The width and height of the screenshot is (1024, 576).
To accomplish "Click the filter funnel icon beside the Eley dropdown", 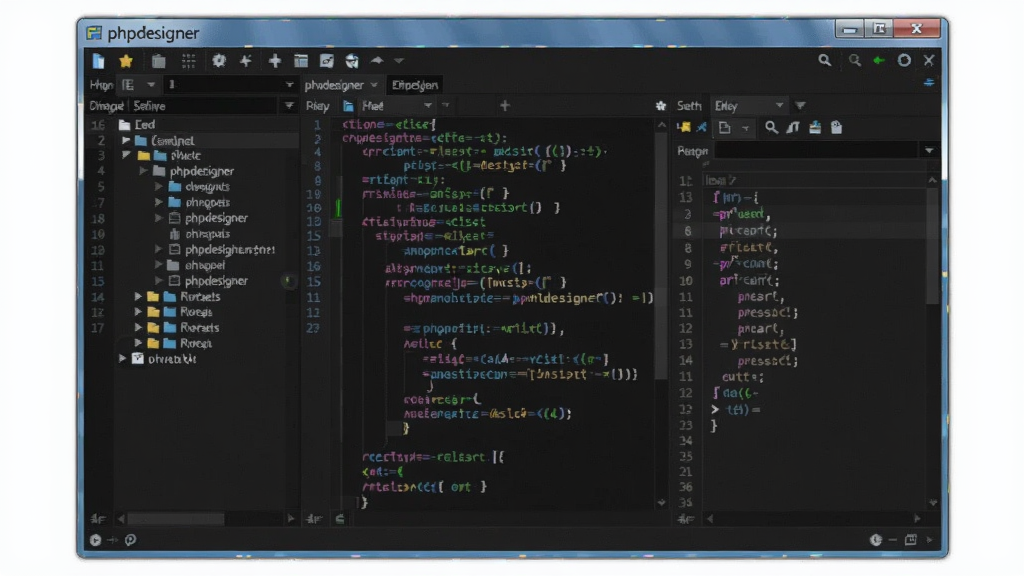I will (800, 106).
